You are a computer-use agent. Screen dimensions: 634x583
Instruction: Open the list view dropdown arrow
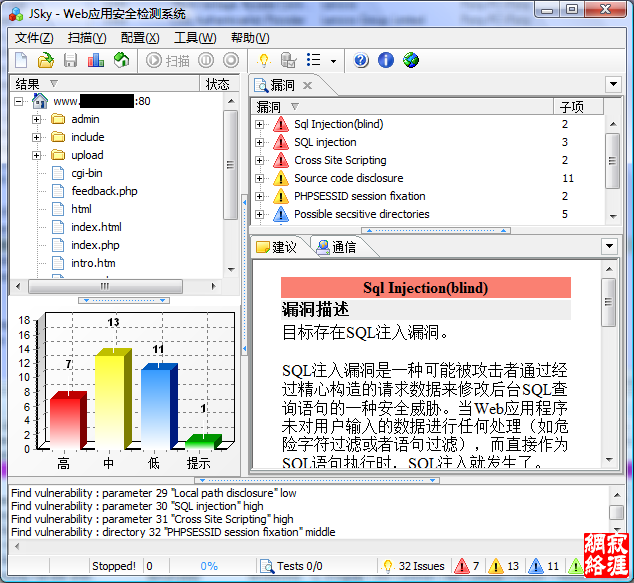point(333,61)
